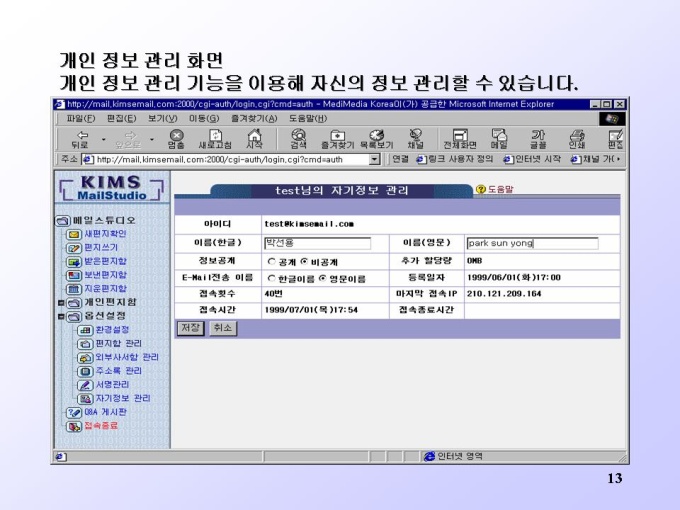This screenshot has height=510, width=680.
Task: Open the Search (검색) toolbar icon
Action: 298,139
